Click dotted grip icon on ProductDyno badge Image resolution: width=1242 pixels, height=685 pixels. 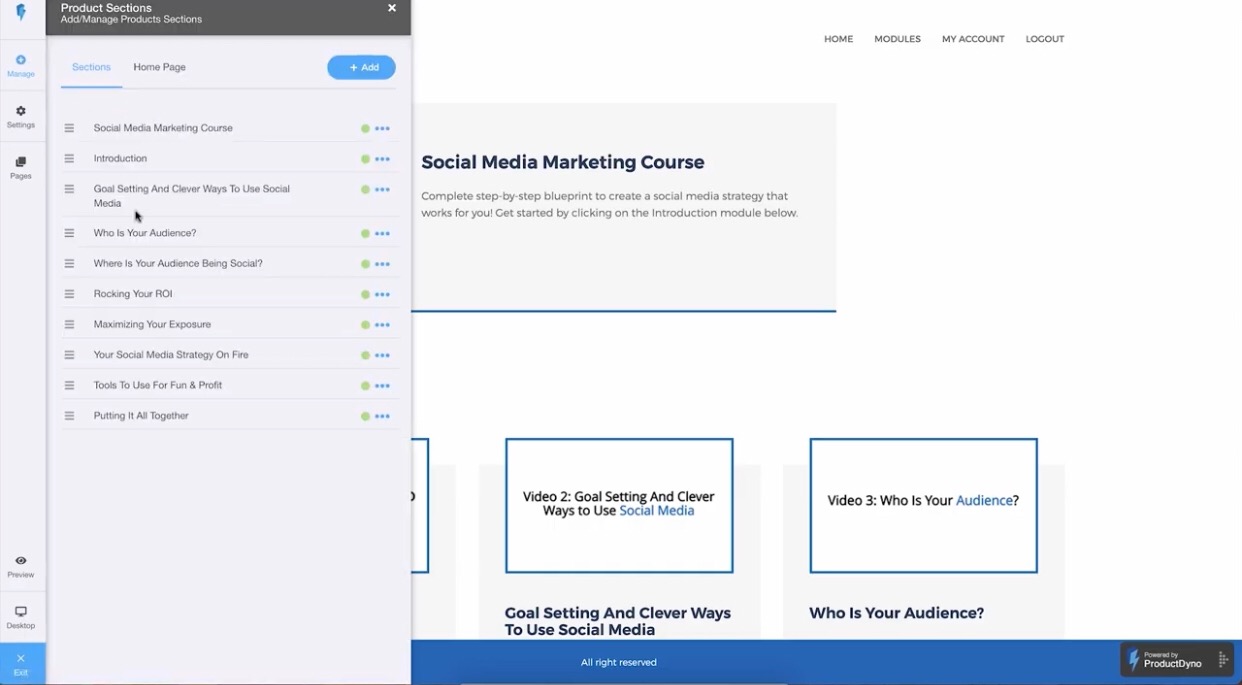[1223, 660]
